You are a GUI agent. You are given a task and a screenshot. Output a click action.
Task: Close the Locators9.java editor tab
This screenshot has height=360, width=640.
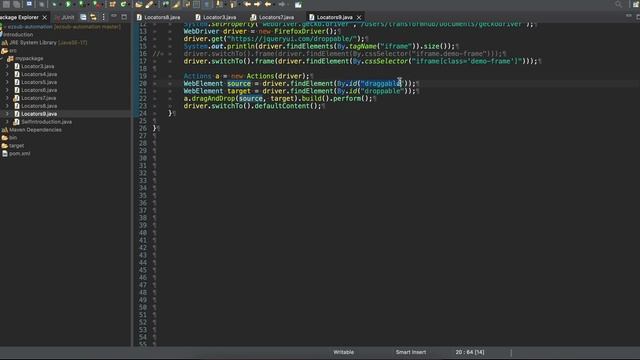pos(359,18)
